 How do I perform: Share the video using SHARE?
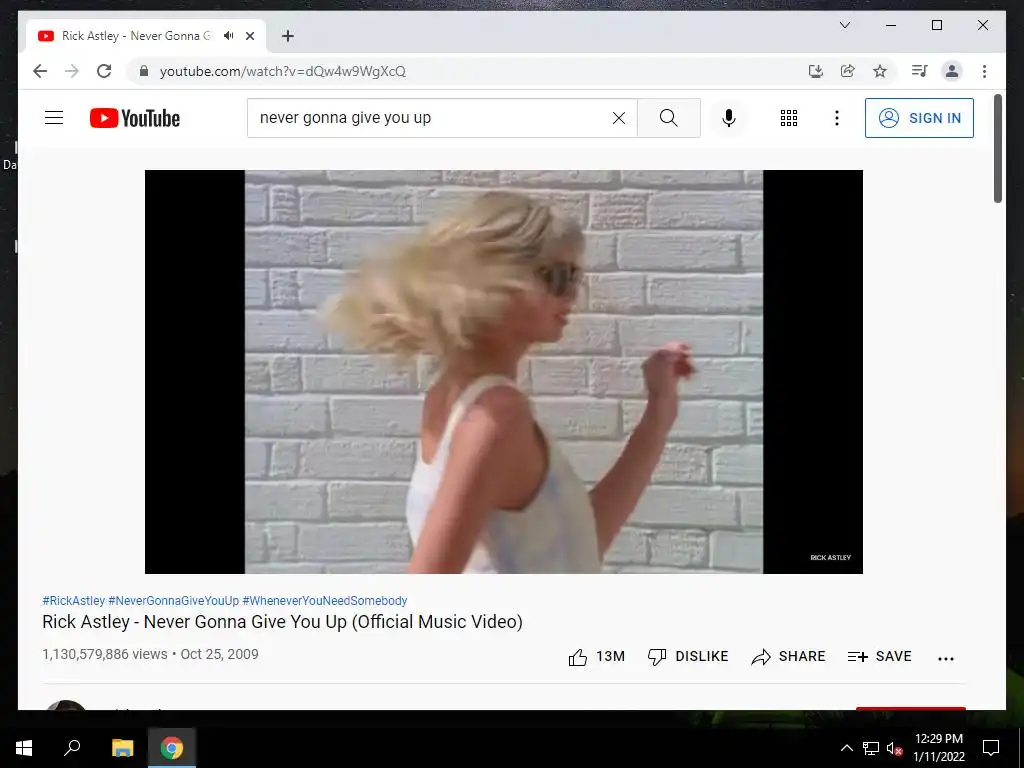tap(788, 656)
